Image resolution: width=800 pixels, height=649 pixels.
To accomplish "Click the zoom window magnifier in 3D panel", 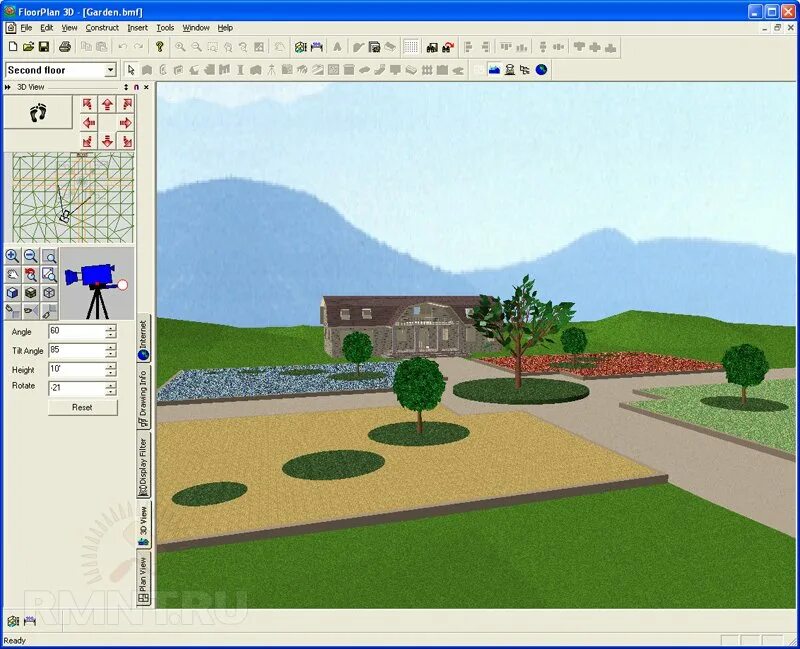I will tap(49, 256).
